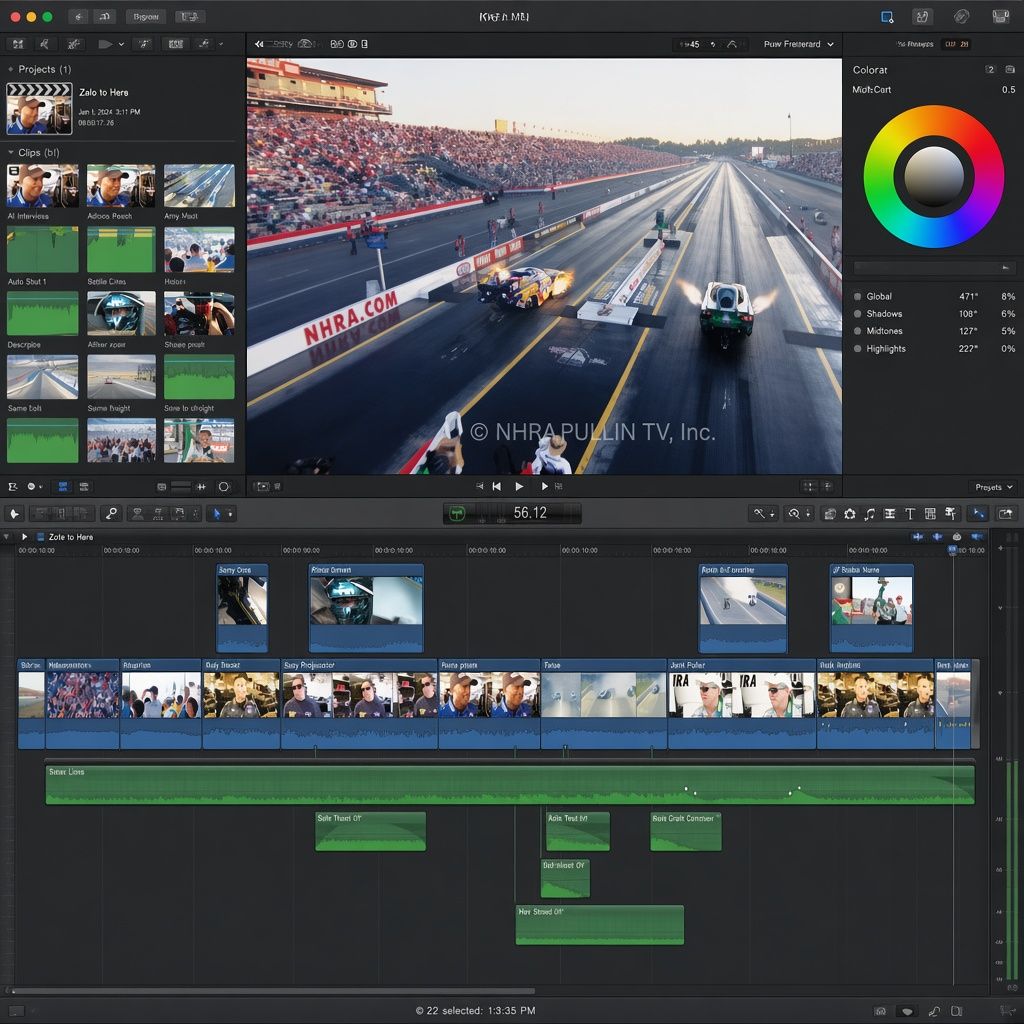The image size is (1024, 1024).
Task: Select the Hav Stored Of audio clip
Action: coord(600,925)
